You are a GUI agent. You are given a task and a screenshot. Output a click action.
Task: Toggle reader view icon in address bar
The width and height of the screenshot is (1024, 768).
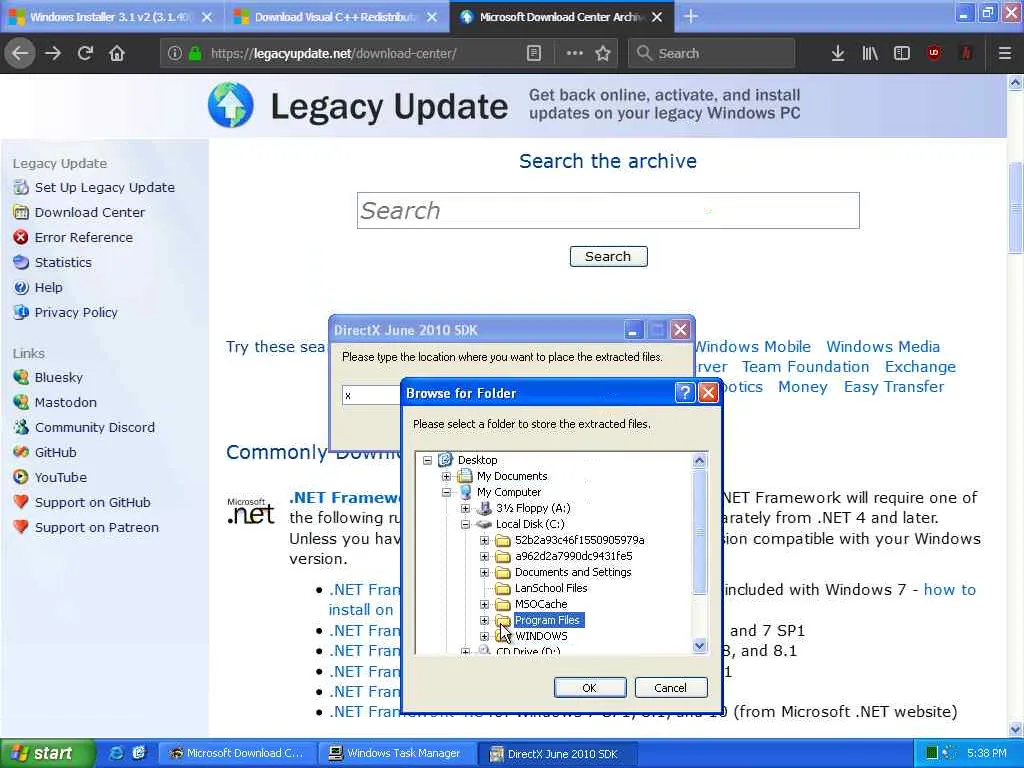click(x=534, y=53)
